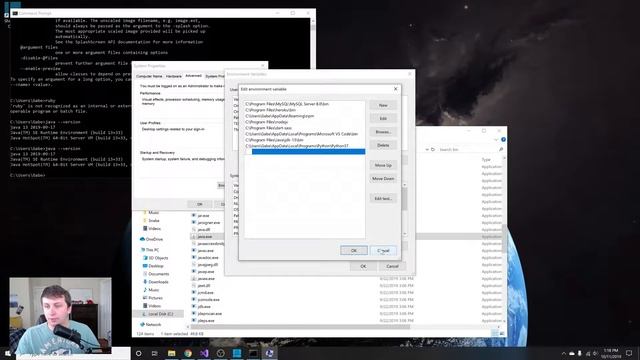Click the Edit text... button
The image size is (640, 360).
pos(383,198)
